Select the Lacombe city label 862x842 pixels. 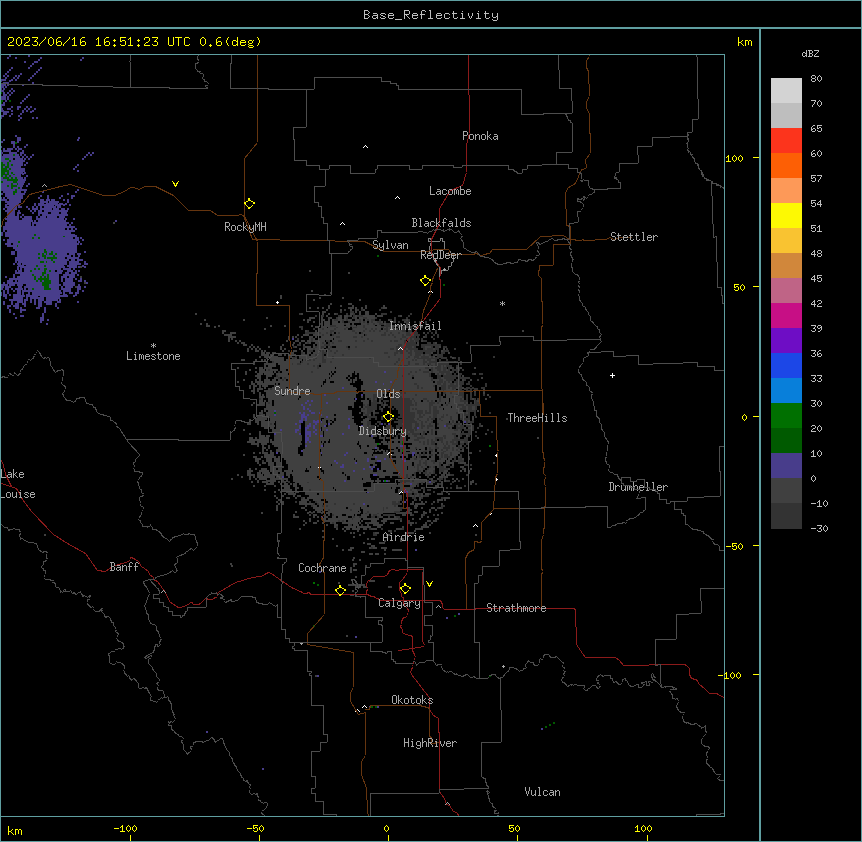tap(450, 191)
